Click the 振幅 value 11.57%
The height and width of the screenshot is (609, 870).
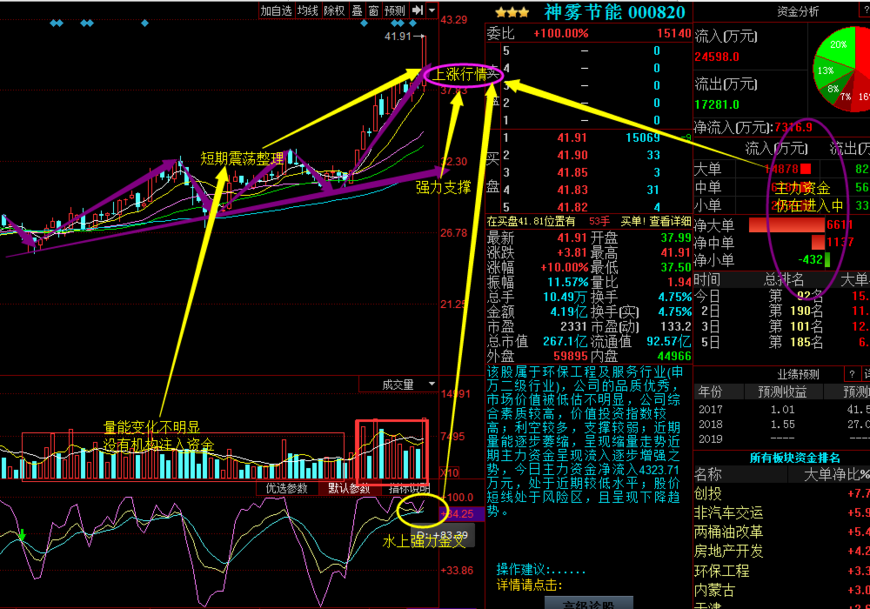568,282
